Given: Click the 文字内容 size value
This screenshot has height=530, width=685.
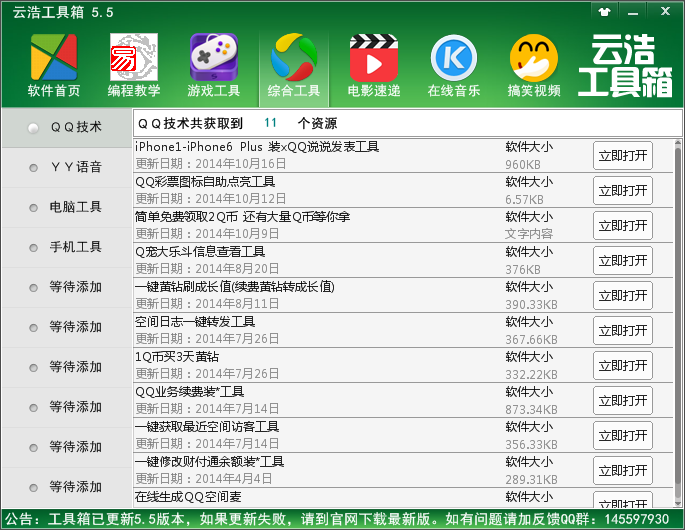Looking at the screenshot, I should [529, 234].
